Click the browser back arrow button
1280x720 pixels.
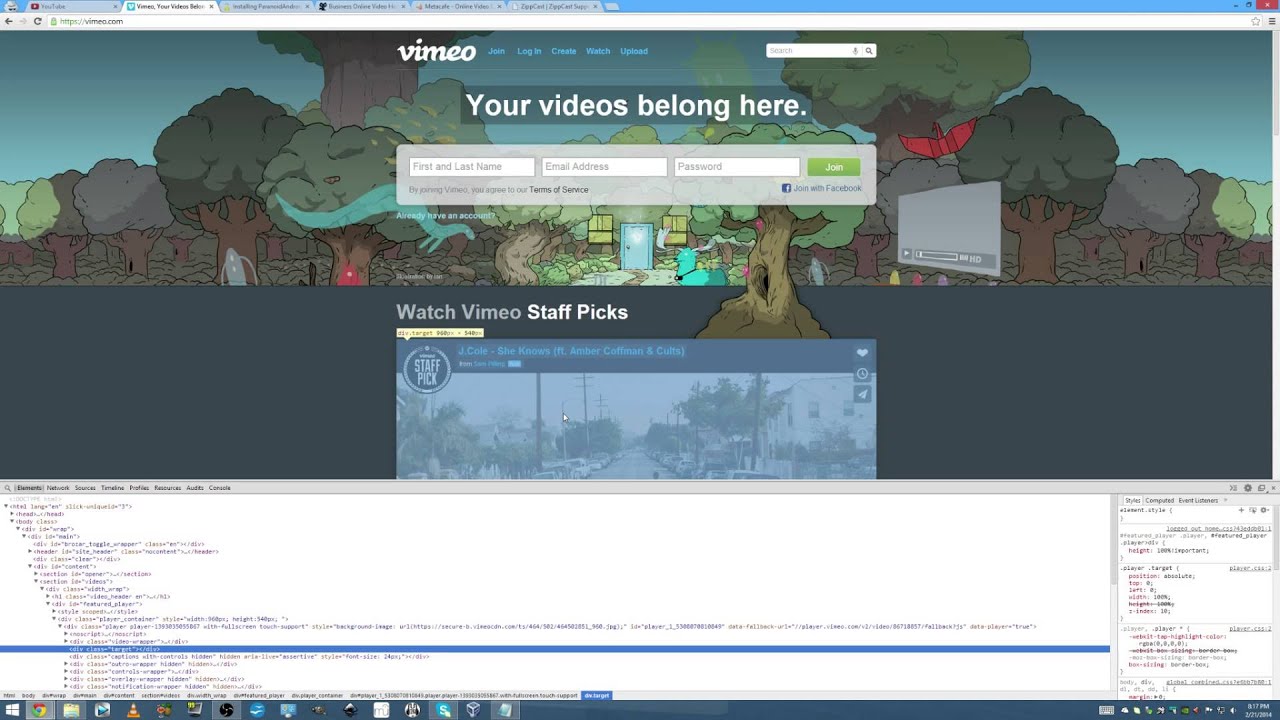(10, 21)
